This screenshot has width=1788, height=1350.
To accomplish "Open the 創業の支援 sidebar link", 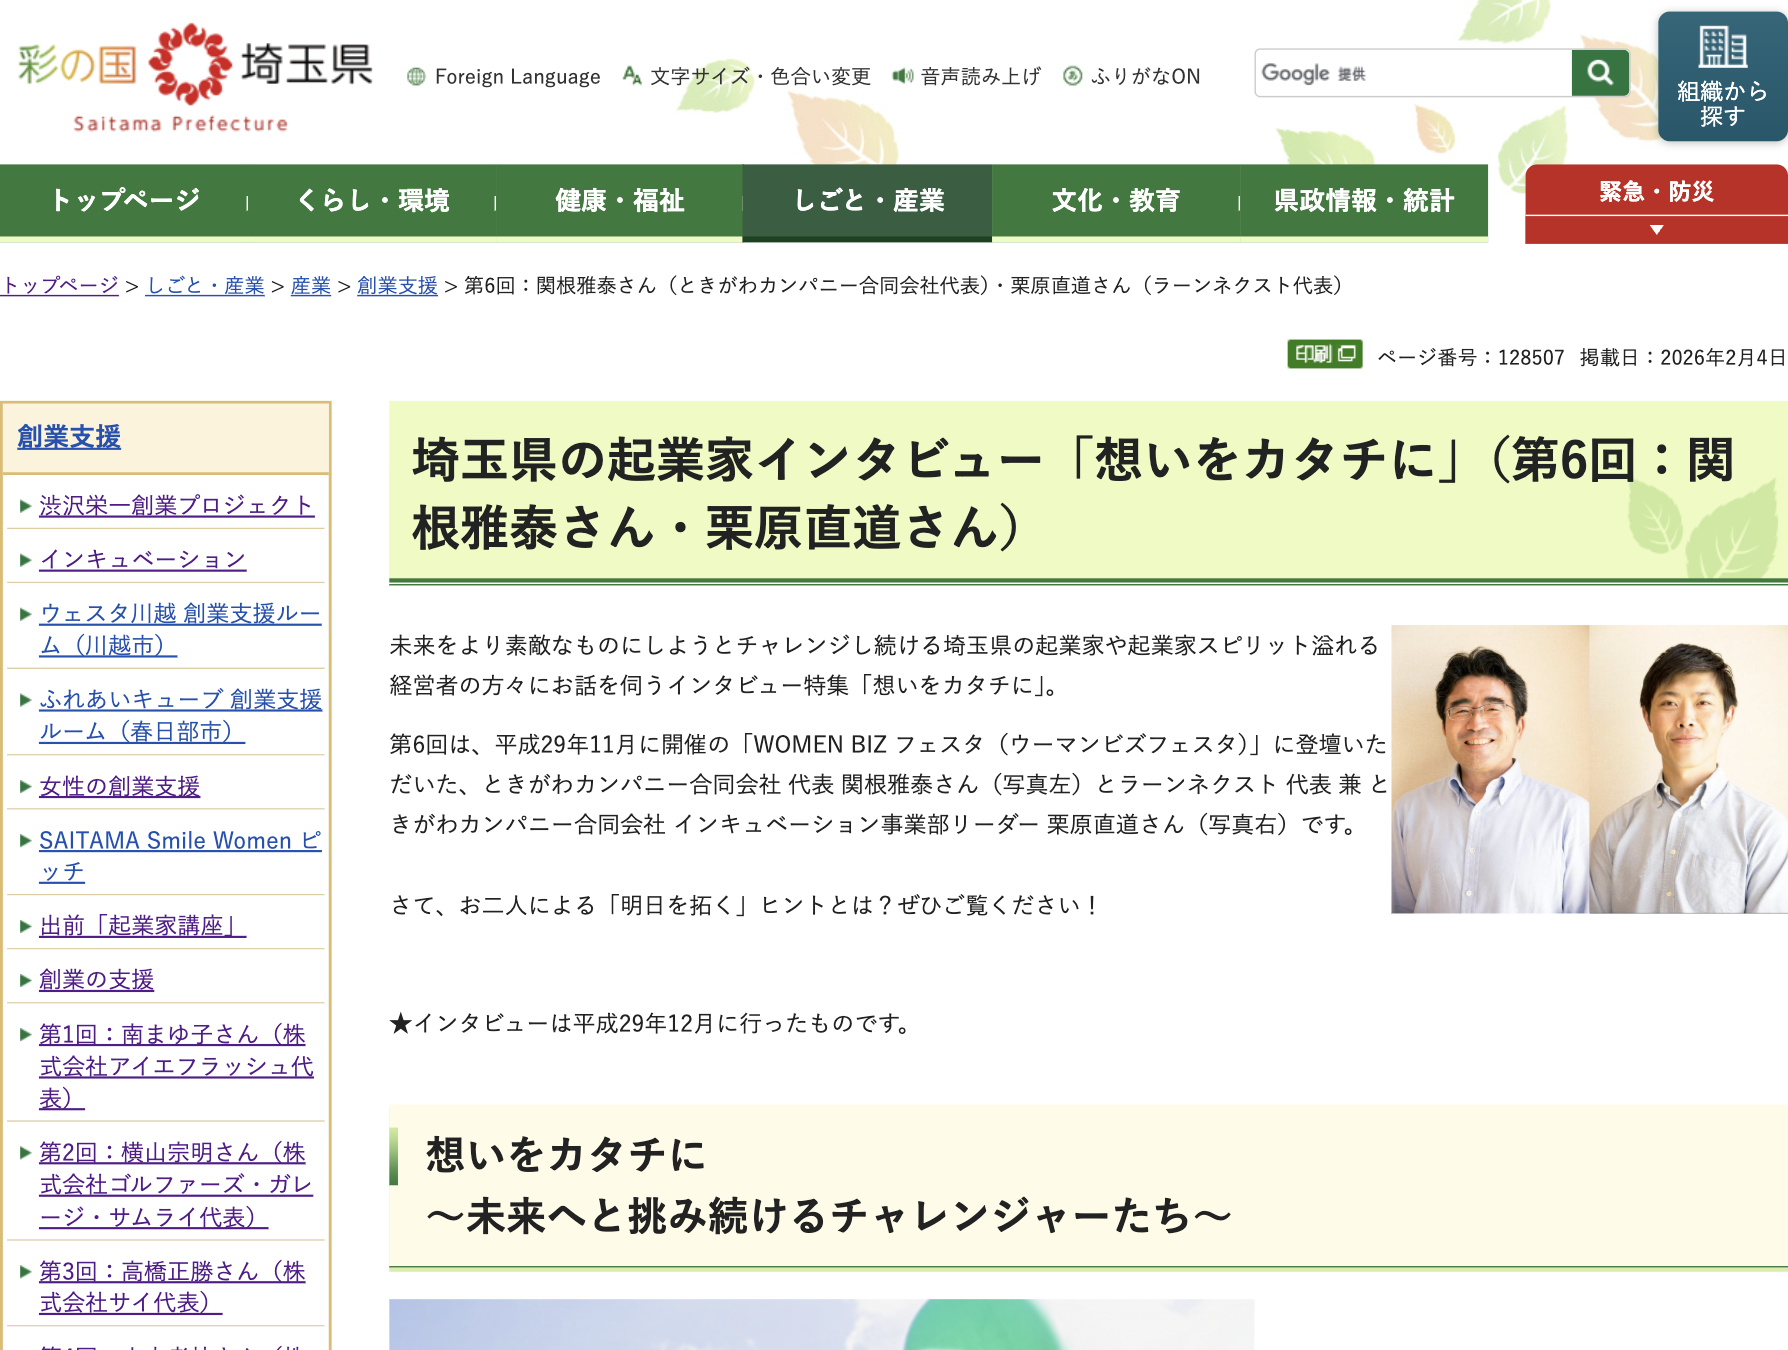I will coord(96,980).
